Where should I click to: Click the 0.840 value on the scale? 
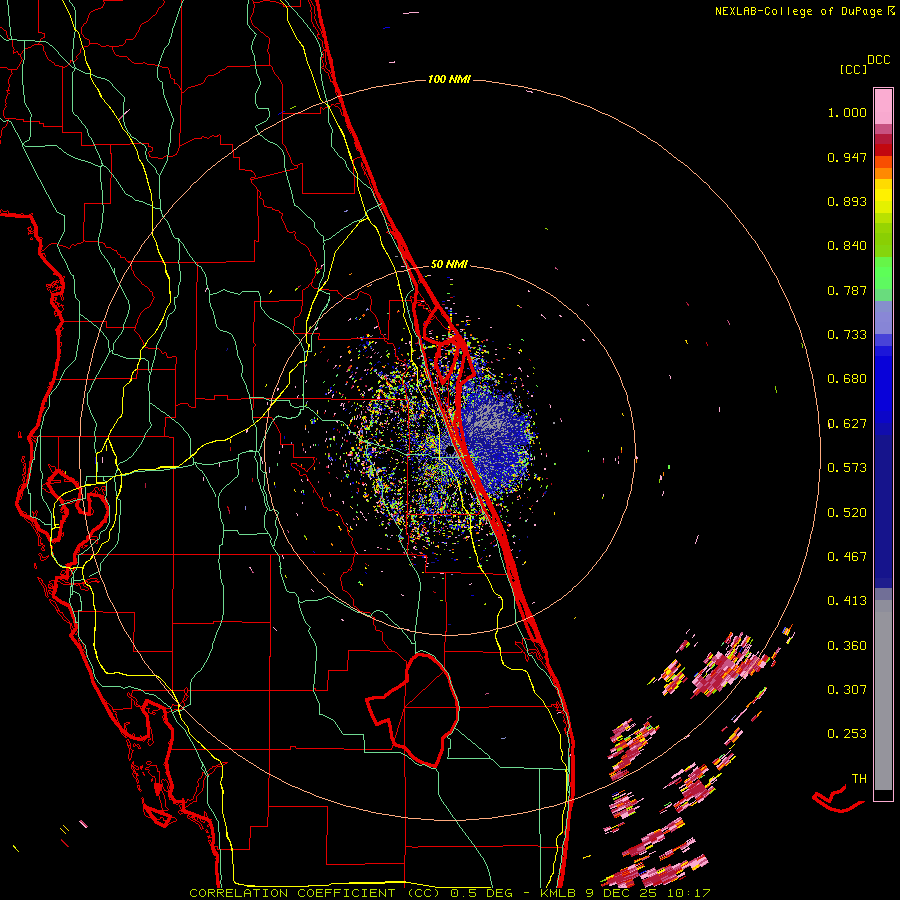(x=847, y=246)
